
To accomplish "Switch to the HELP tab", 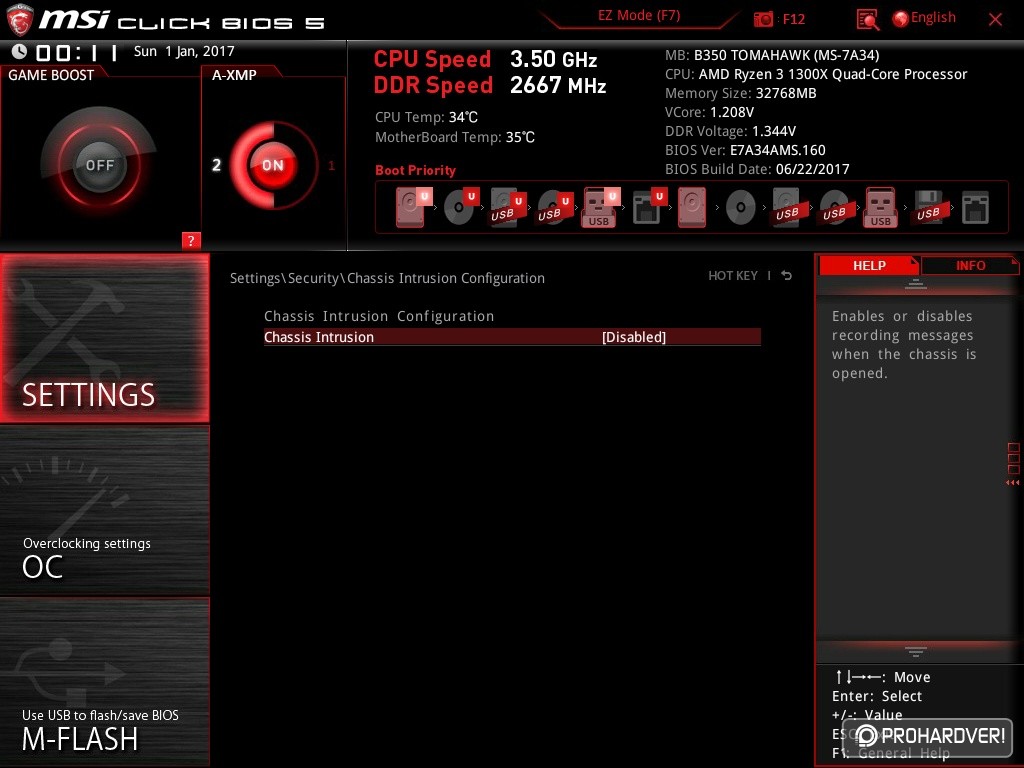I will point(869,266).
